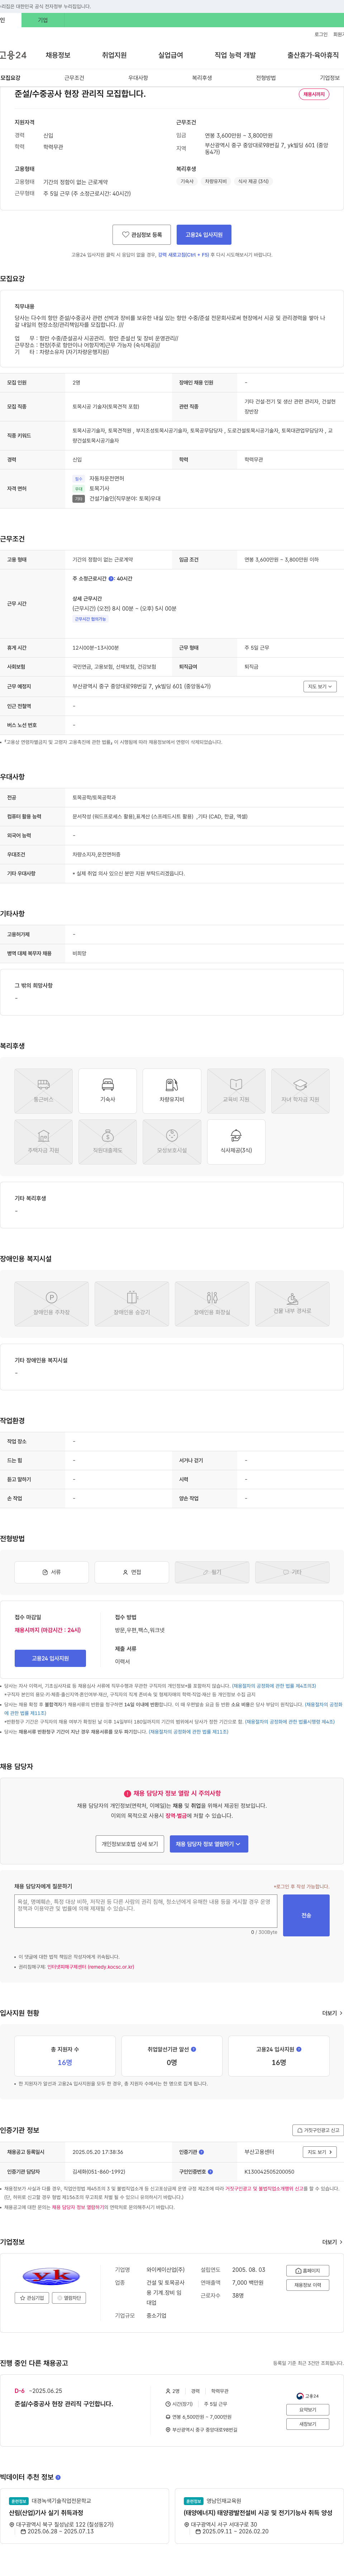The height and width of the screenshot is (2576, 344).
Task: Click 더보기 beside 기업정보 heading
Action: (332, 2242)
